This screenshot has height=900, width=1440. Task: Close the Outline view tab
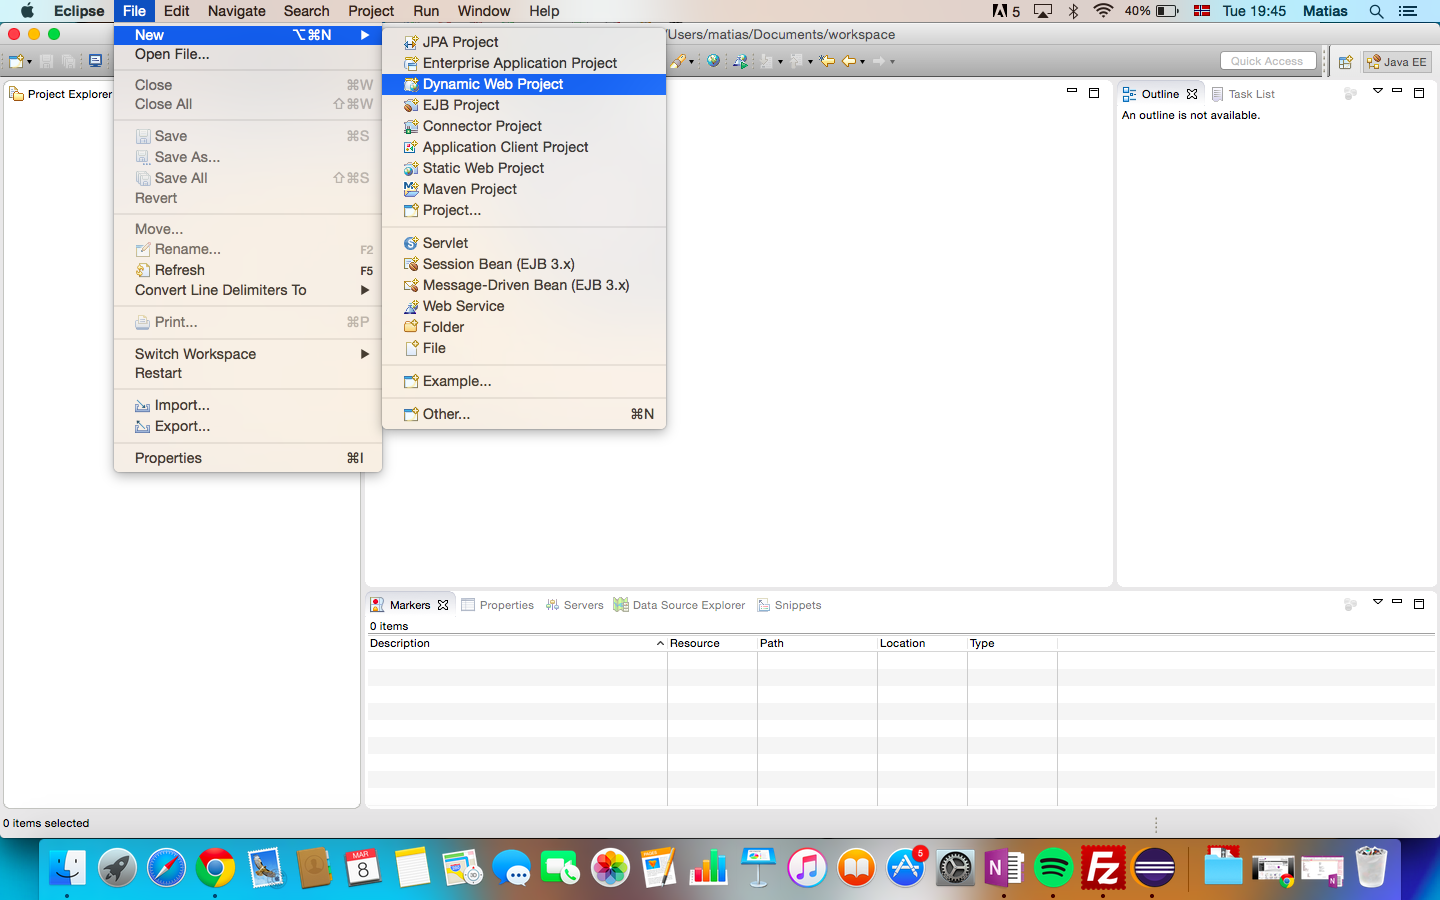click(x=1192, y=94)
